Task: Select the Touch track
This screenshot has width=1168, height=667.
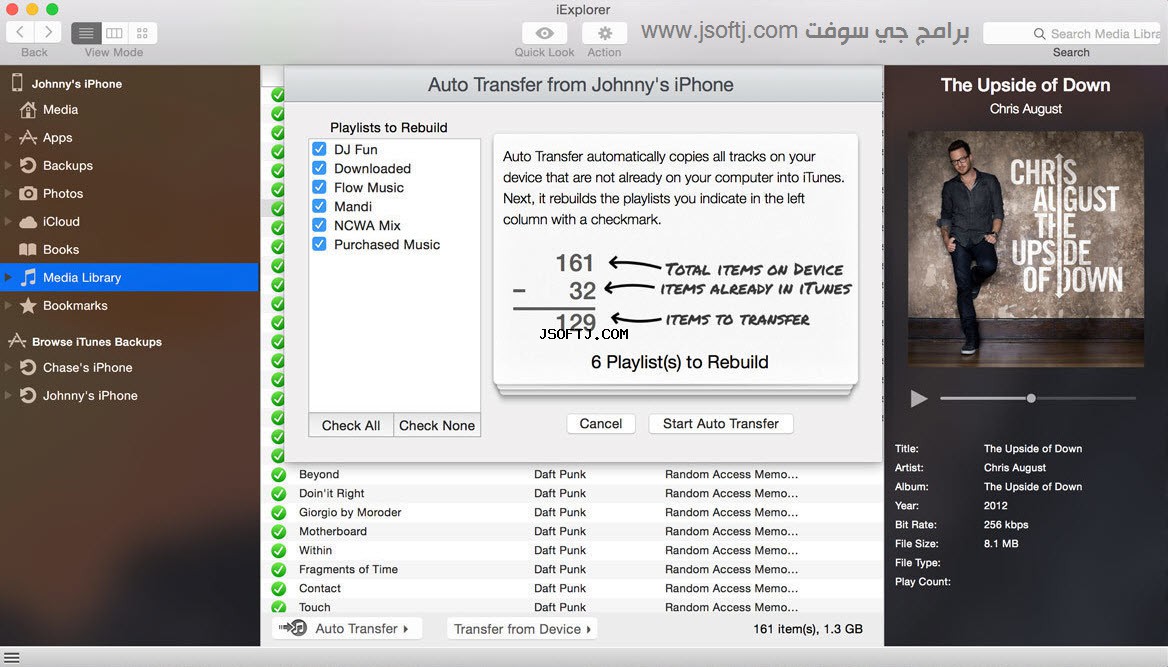Action: point(572,607)
